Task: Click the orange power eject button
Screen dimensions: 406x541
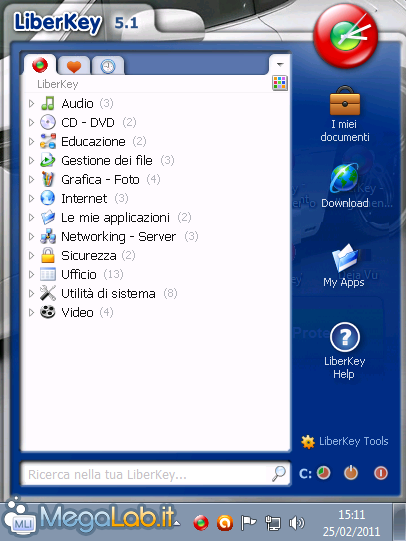Action: point(351,472)
